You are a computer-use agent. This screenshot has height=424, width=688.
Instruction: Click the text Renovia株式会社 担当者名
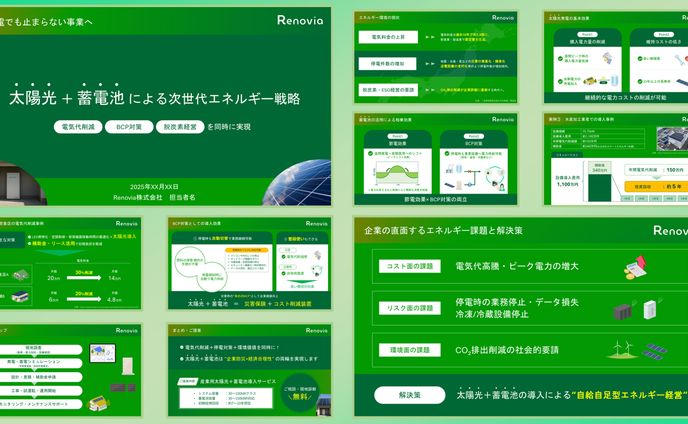154,198
